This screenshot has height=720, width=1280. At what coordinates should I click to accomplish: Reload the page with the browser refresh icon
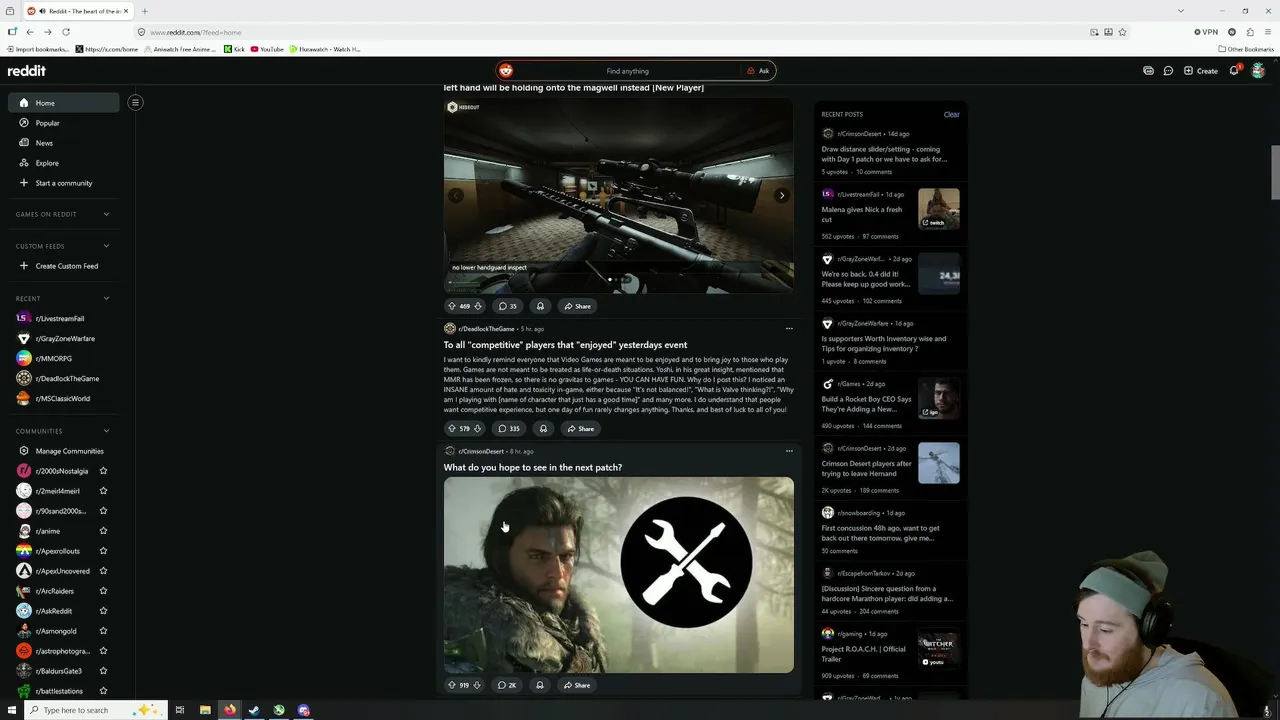[x=66, y=32]
